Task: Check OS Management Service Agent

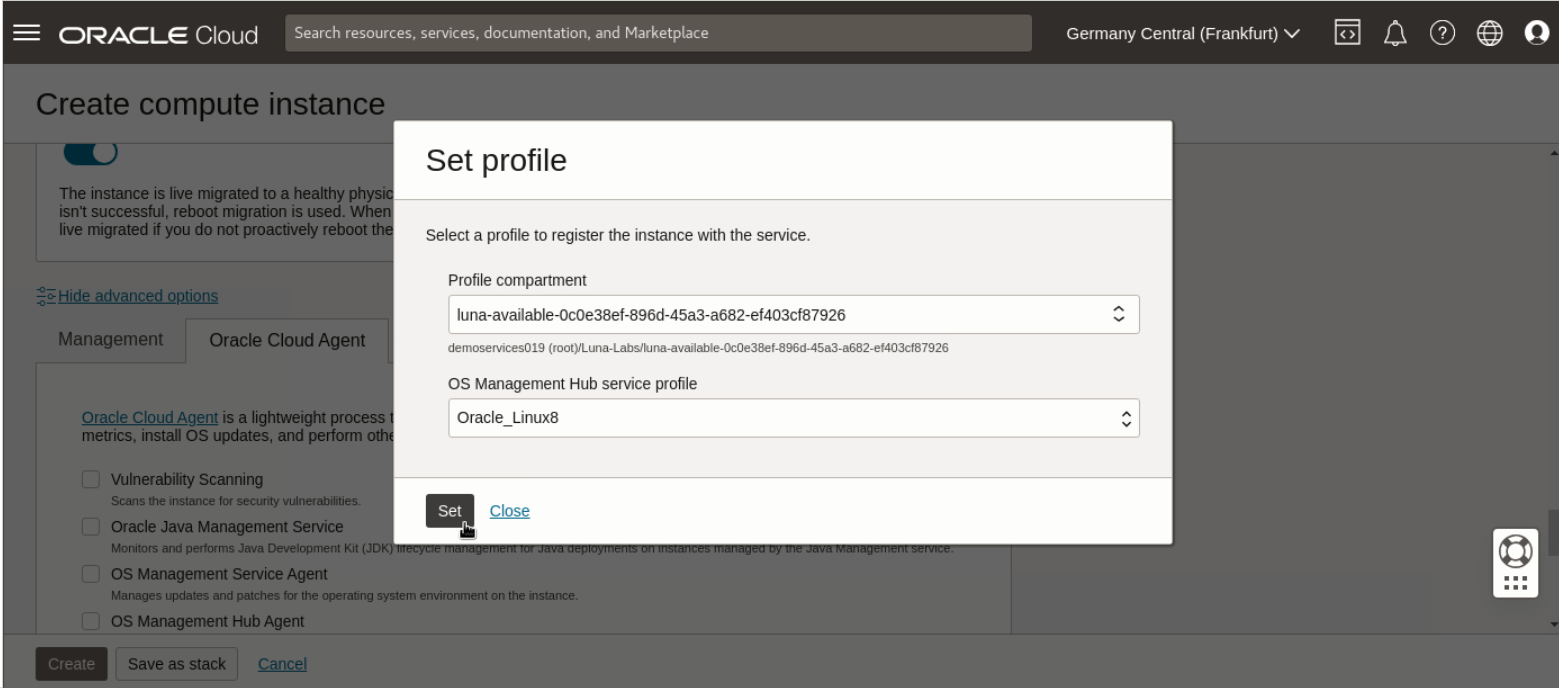Action: point(91,574)
